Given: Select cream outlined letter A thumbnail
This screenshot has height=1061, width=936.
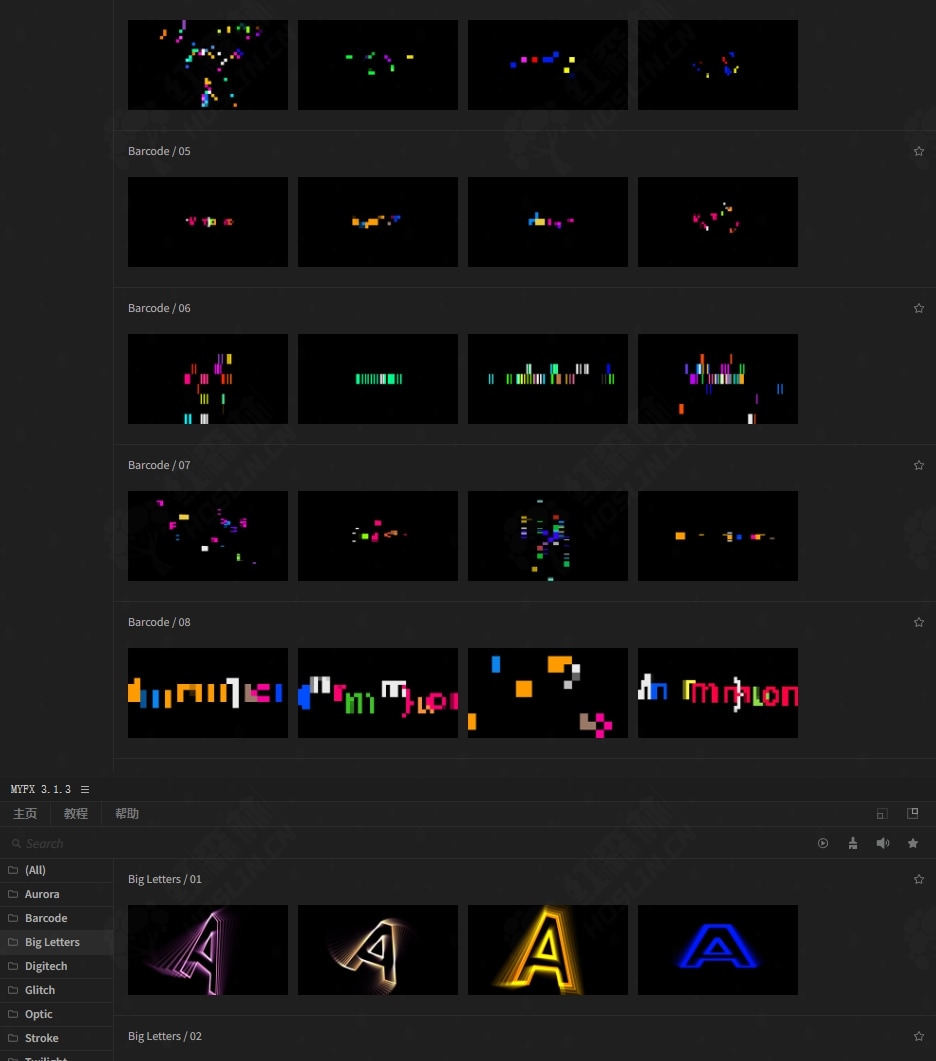Looking at the screenshot, I should point(378,950).
